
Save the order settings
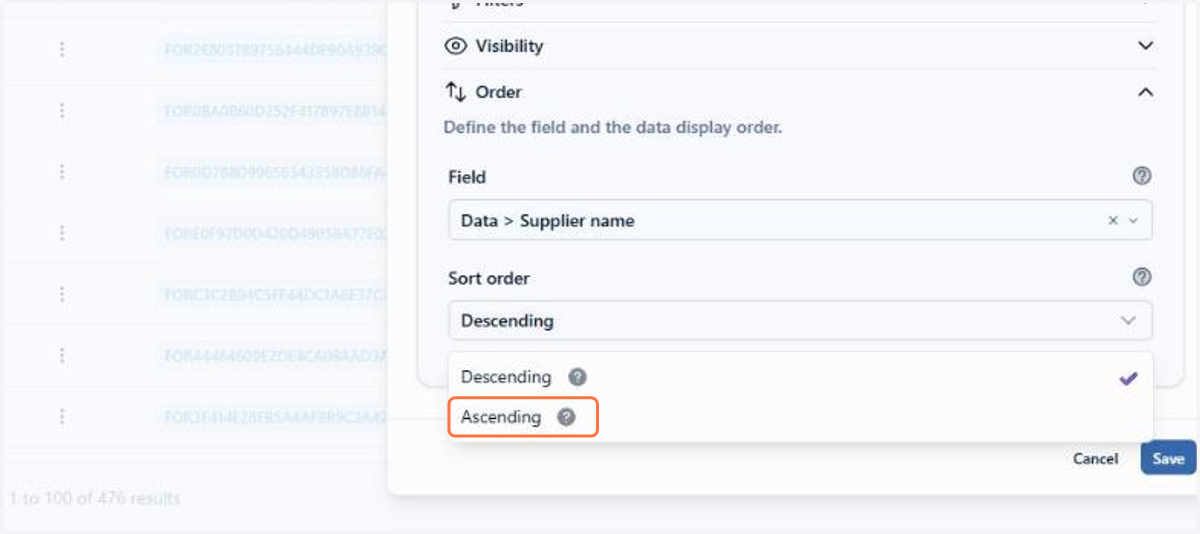pyautogui.click(x=1168, y=458)
